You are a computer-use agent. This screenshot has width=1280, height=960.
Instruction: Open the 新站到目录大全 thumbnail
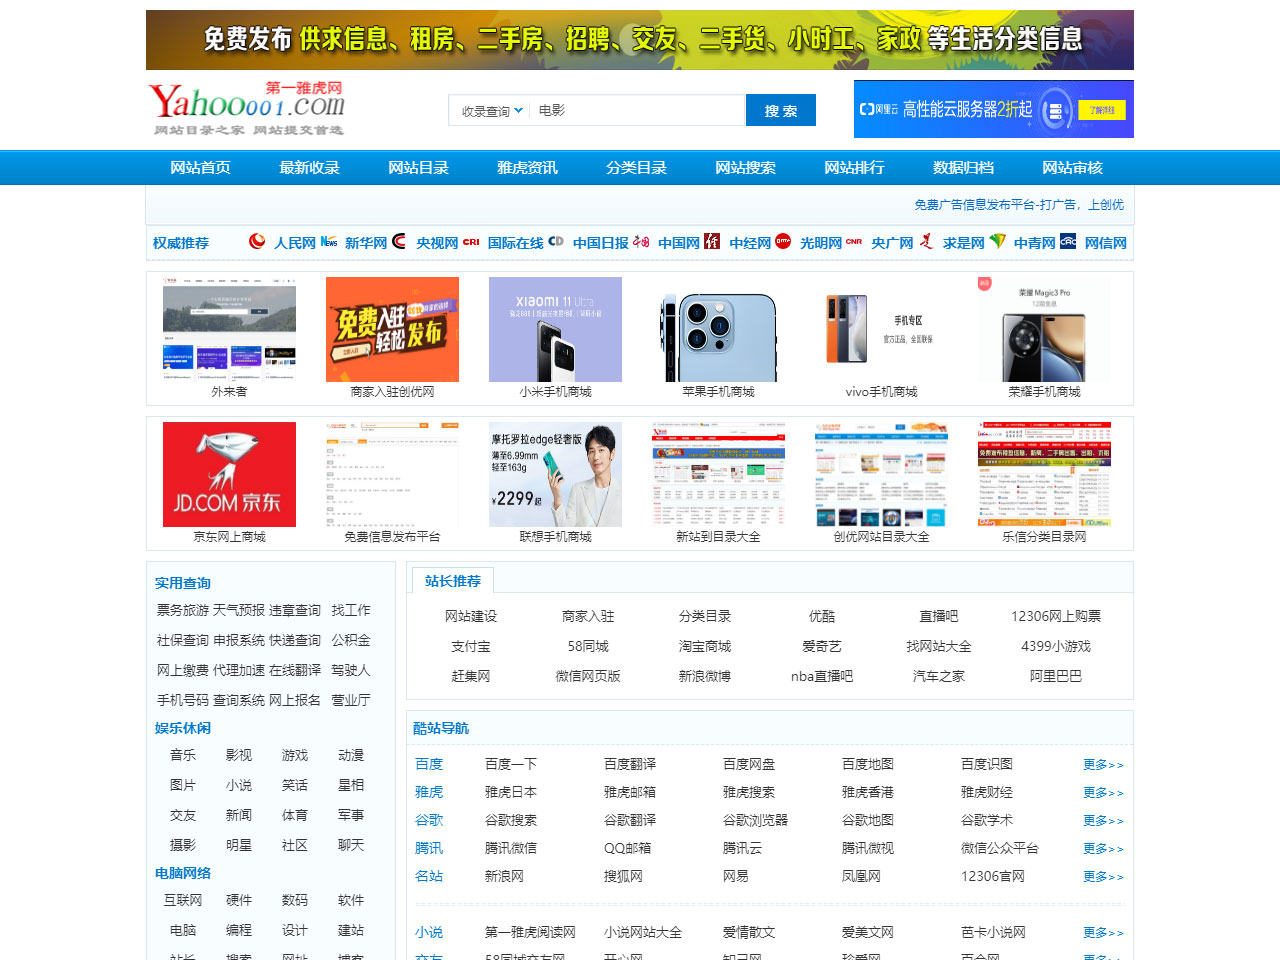[x=718, y=475]
